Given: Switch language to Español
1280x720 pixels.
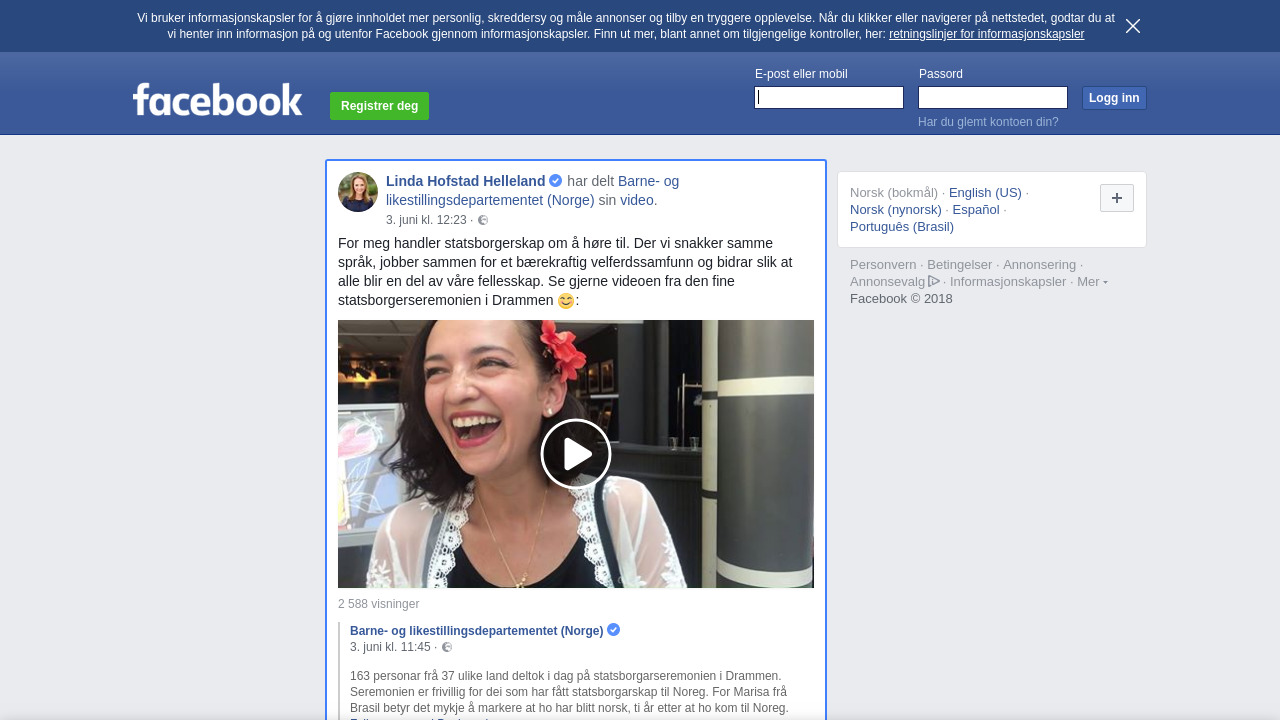Looking at the screenshot, I should click(976, 209).
